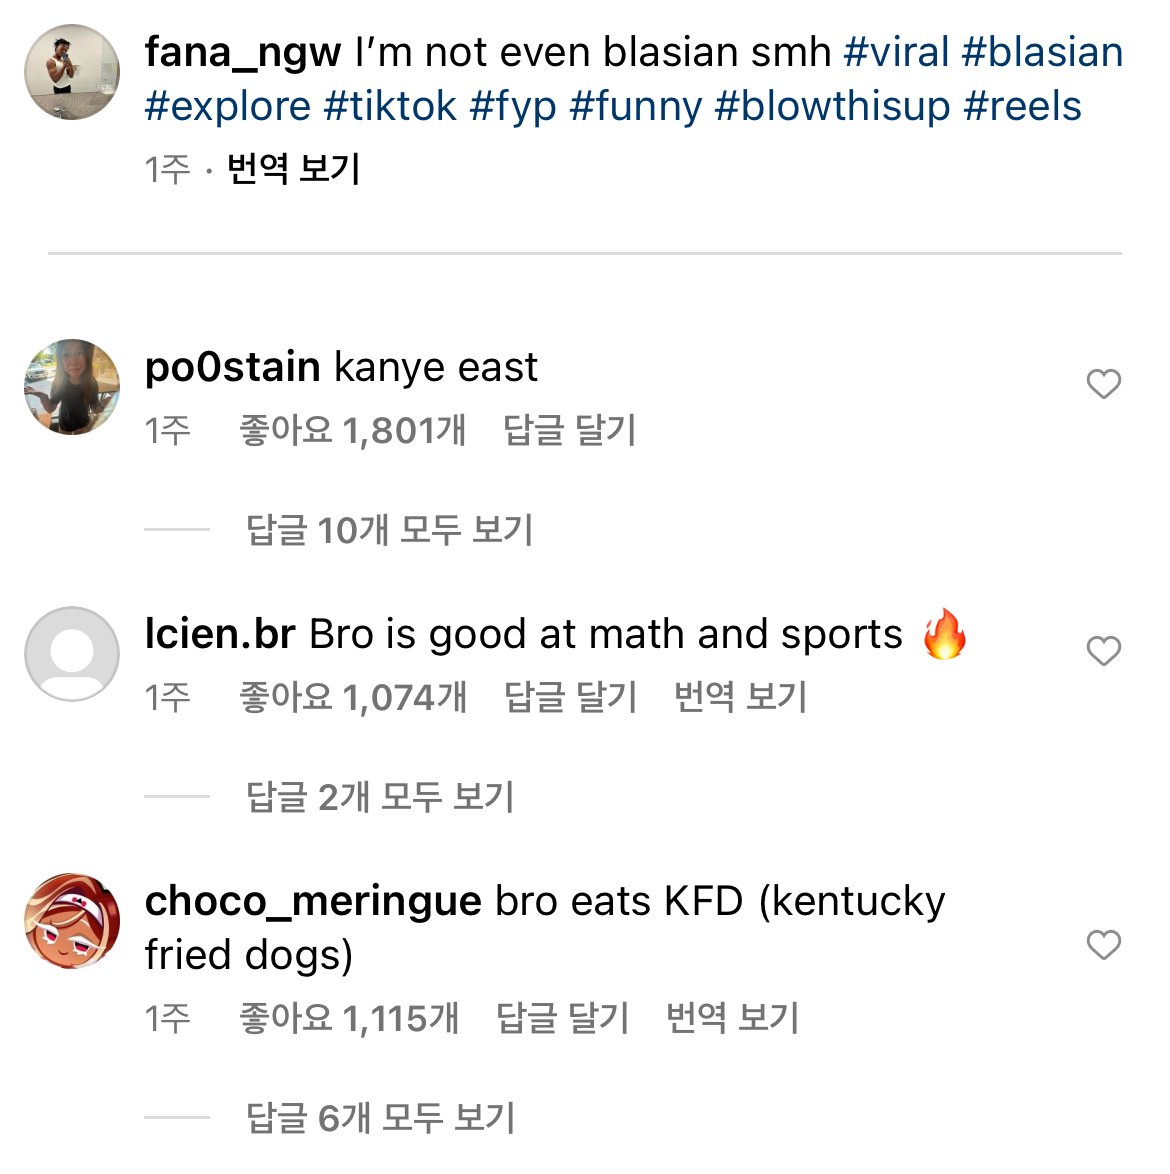Open po0stain avatar image
The height and width of the screenshot is (1174, 1170).
tap(72, 387)
